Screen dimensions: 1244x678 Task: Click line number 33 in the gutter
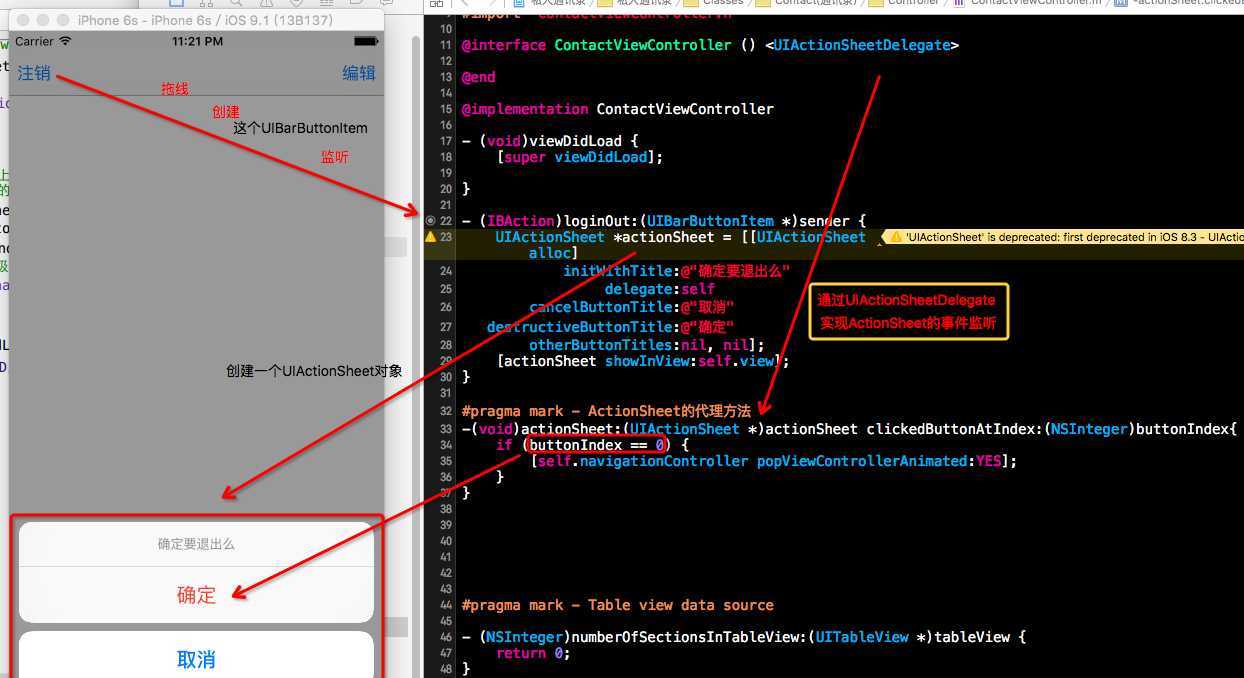click(x=446, y=429)
